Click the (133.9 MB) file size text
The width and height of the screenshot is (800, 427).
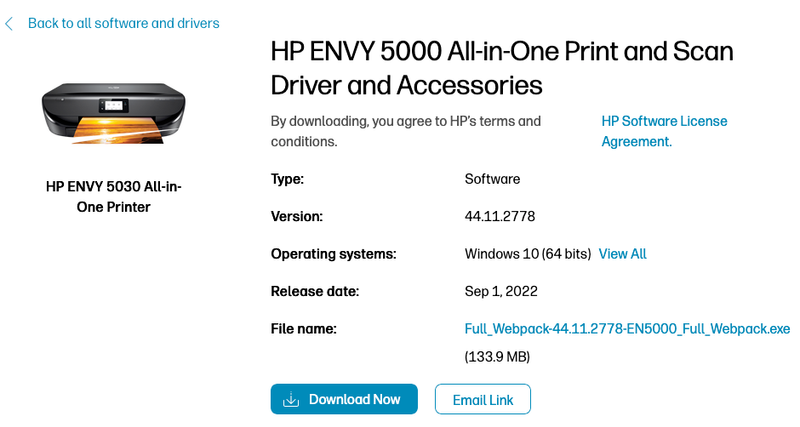tap(497, 357)
